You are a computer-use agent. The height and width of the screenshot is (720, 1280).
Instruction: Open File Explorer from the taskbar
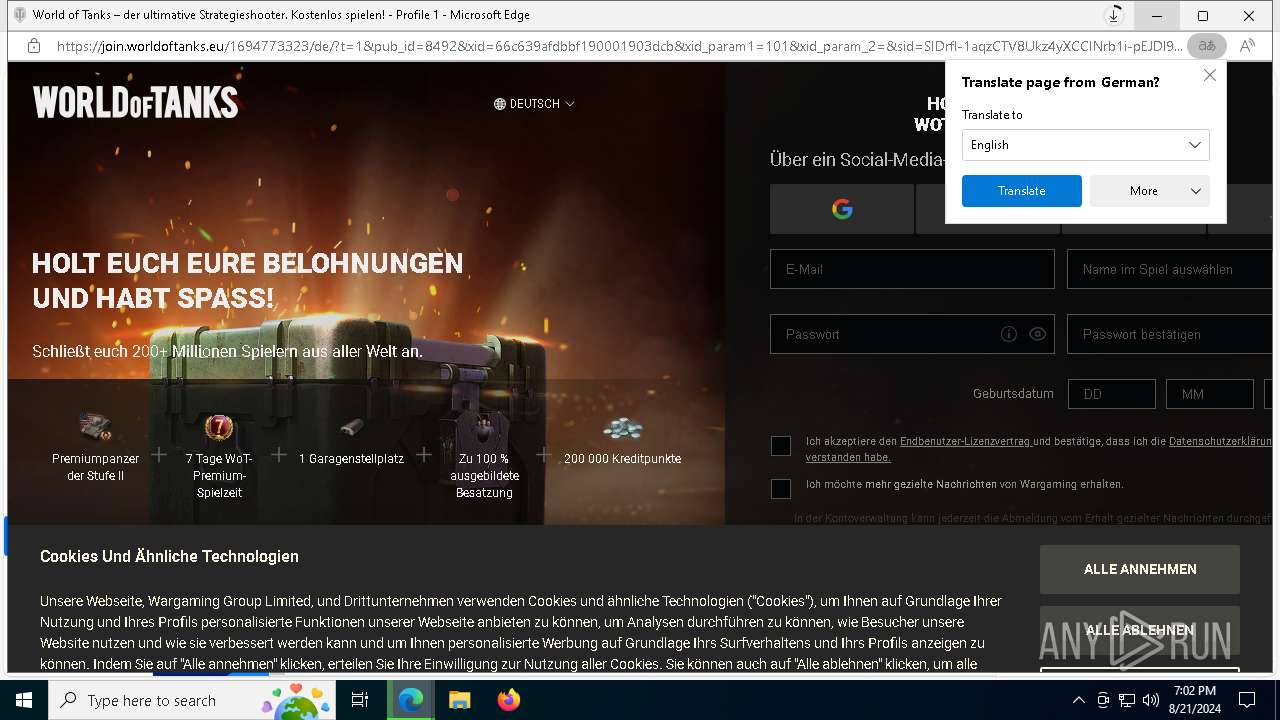459,700
